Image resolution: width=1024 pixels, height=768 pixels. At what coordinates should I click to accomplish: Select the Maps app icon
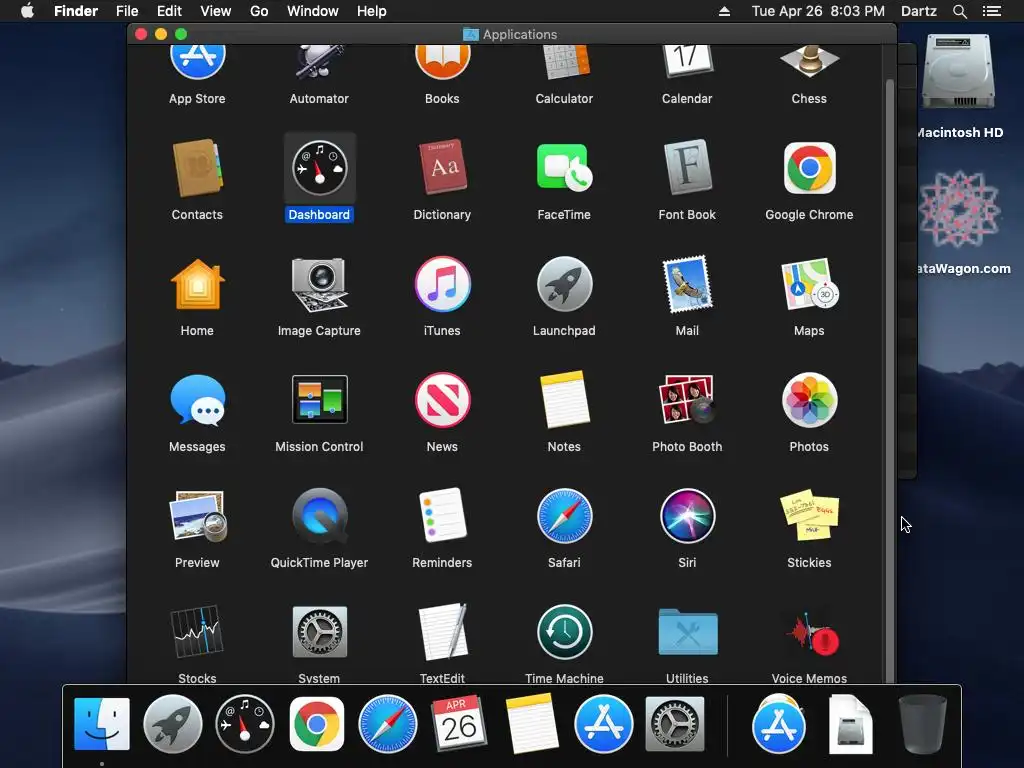pos(809,284)
